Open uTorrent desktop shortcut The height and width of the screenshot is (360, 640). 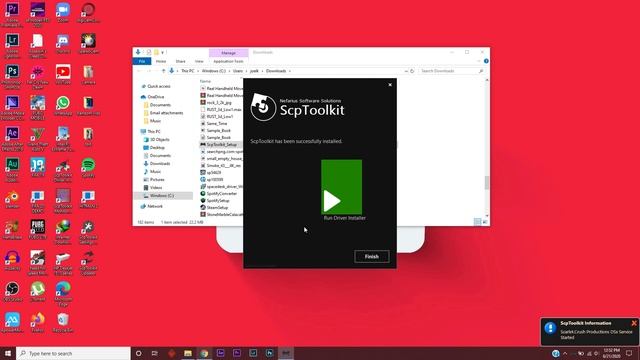point(38,291)
